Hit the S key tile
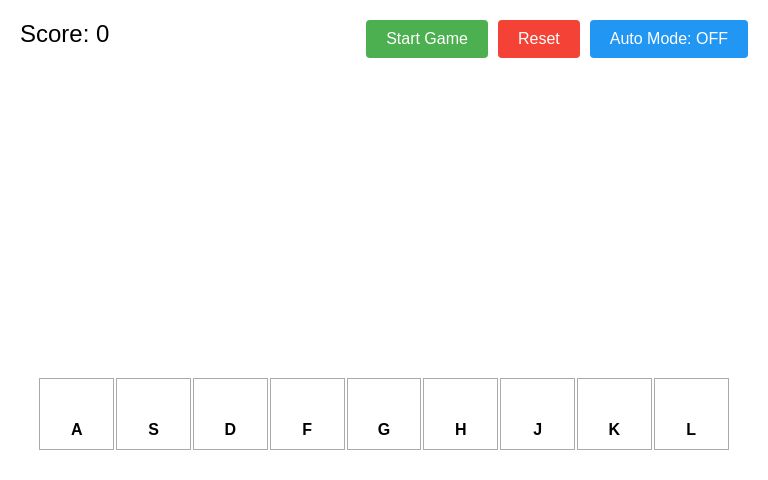Screen dimensions: 768x480 pyautogui.click(x=153, y=414)
